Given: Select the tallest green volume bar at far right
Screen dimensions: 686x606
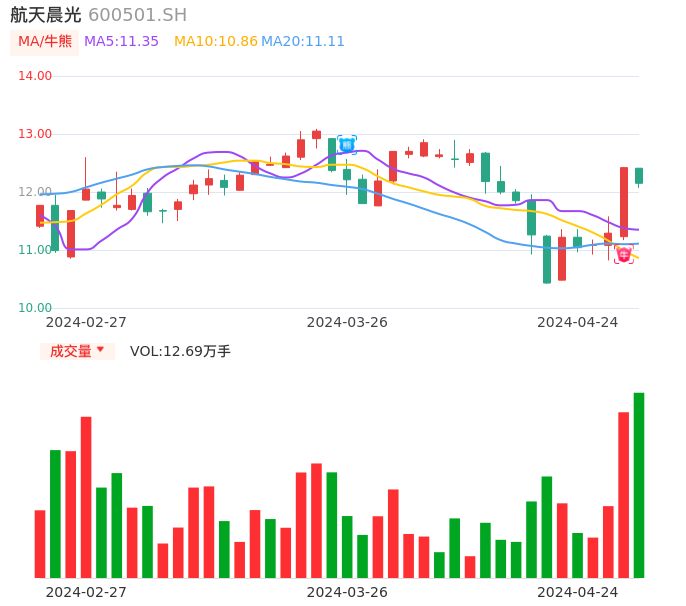Looking at the screenshot, I should [x=639, y=485].
